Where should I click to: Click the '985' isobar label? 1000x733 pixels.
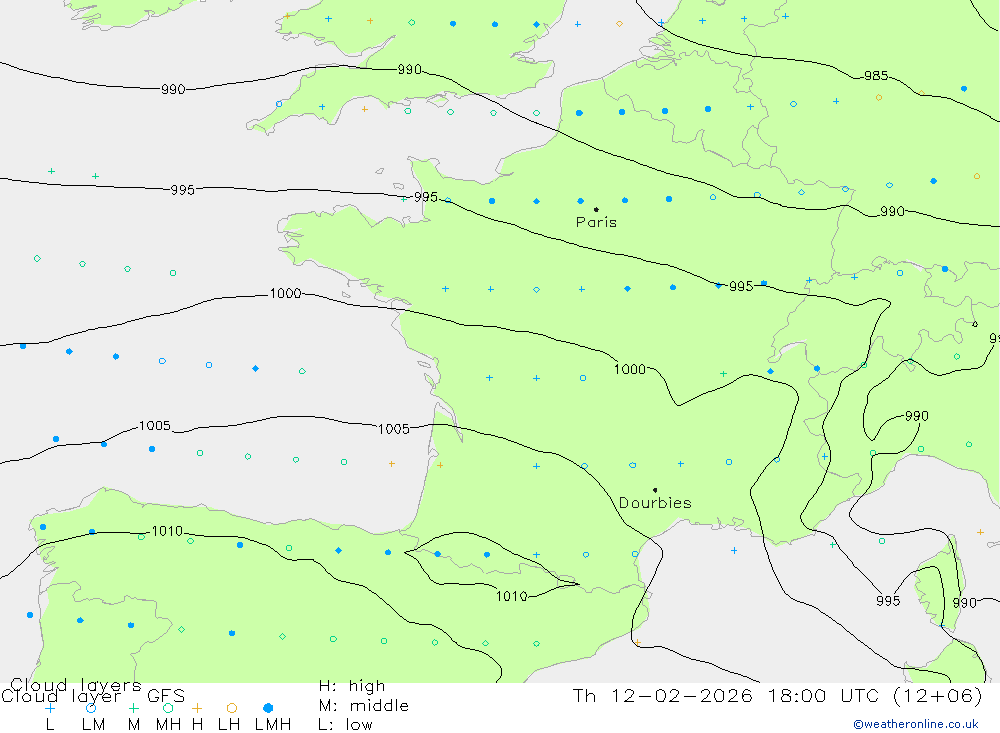pos(876,76)
